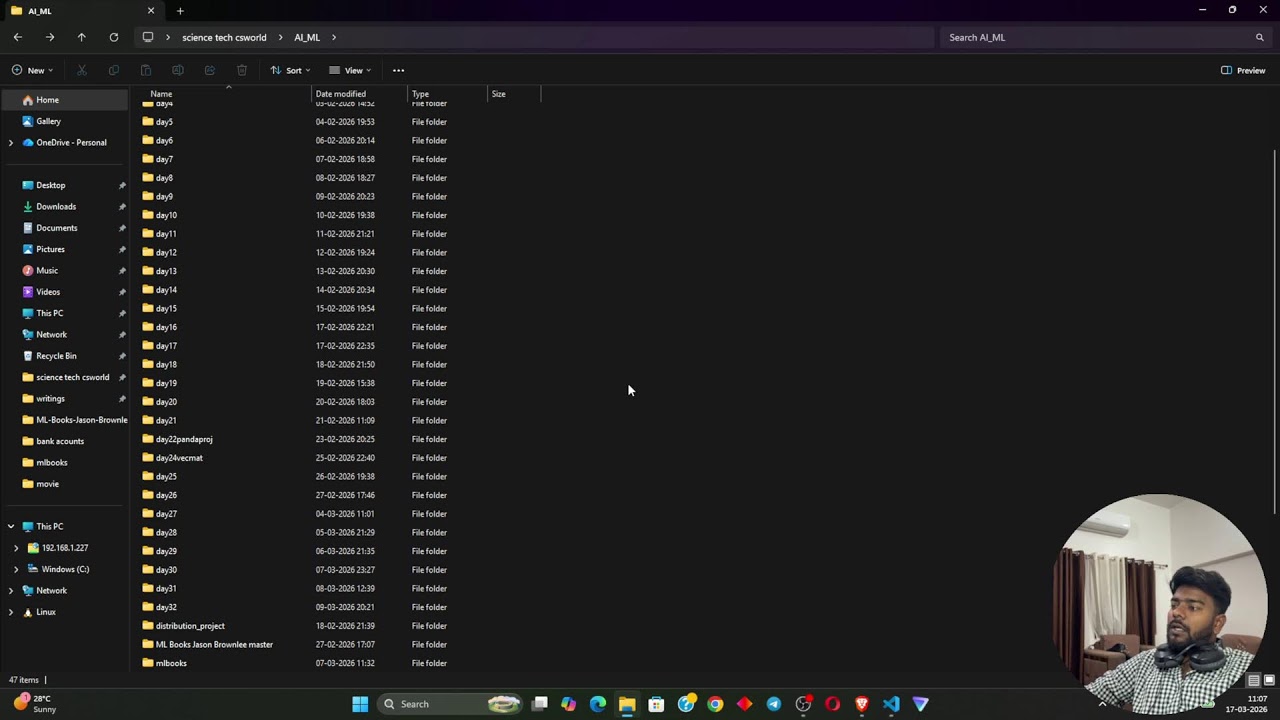Click the Share toolbar icon

(x=210, y=70)
